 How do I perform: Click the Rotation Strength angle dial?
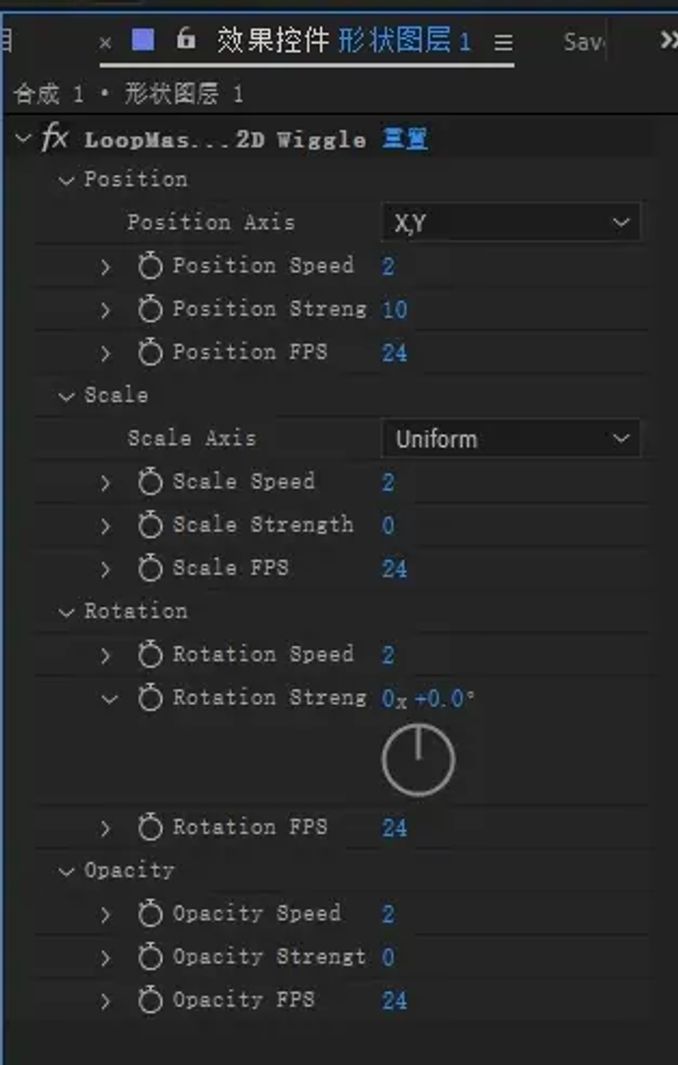(418, 760)
